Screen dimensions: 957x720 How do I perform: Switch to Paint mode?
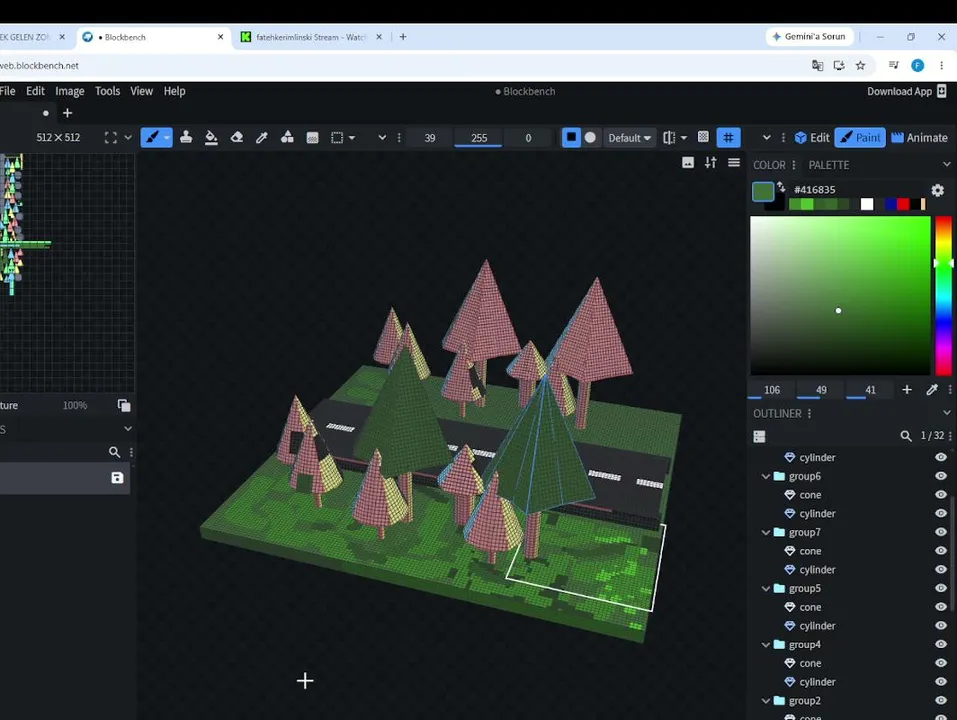click(860, 138)
